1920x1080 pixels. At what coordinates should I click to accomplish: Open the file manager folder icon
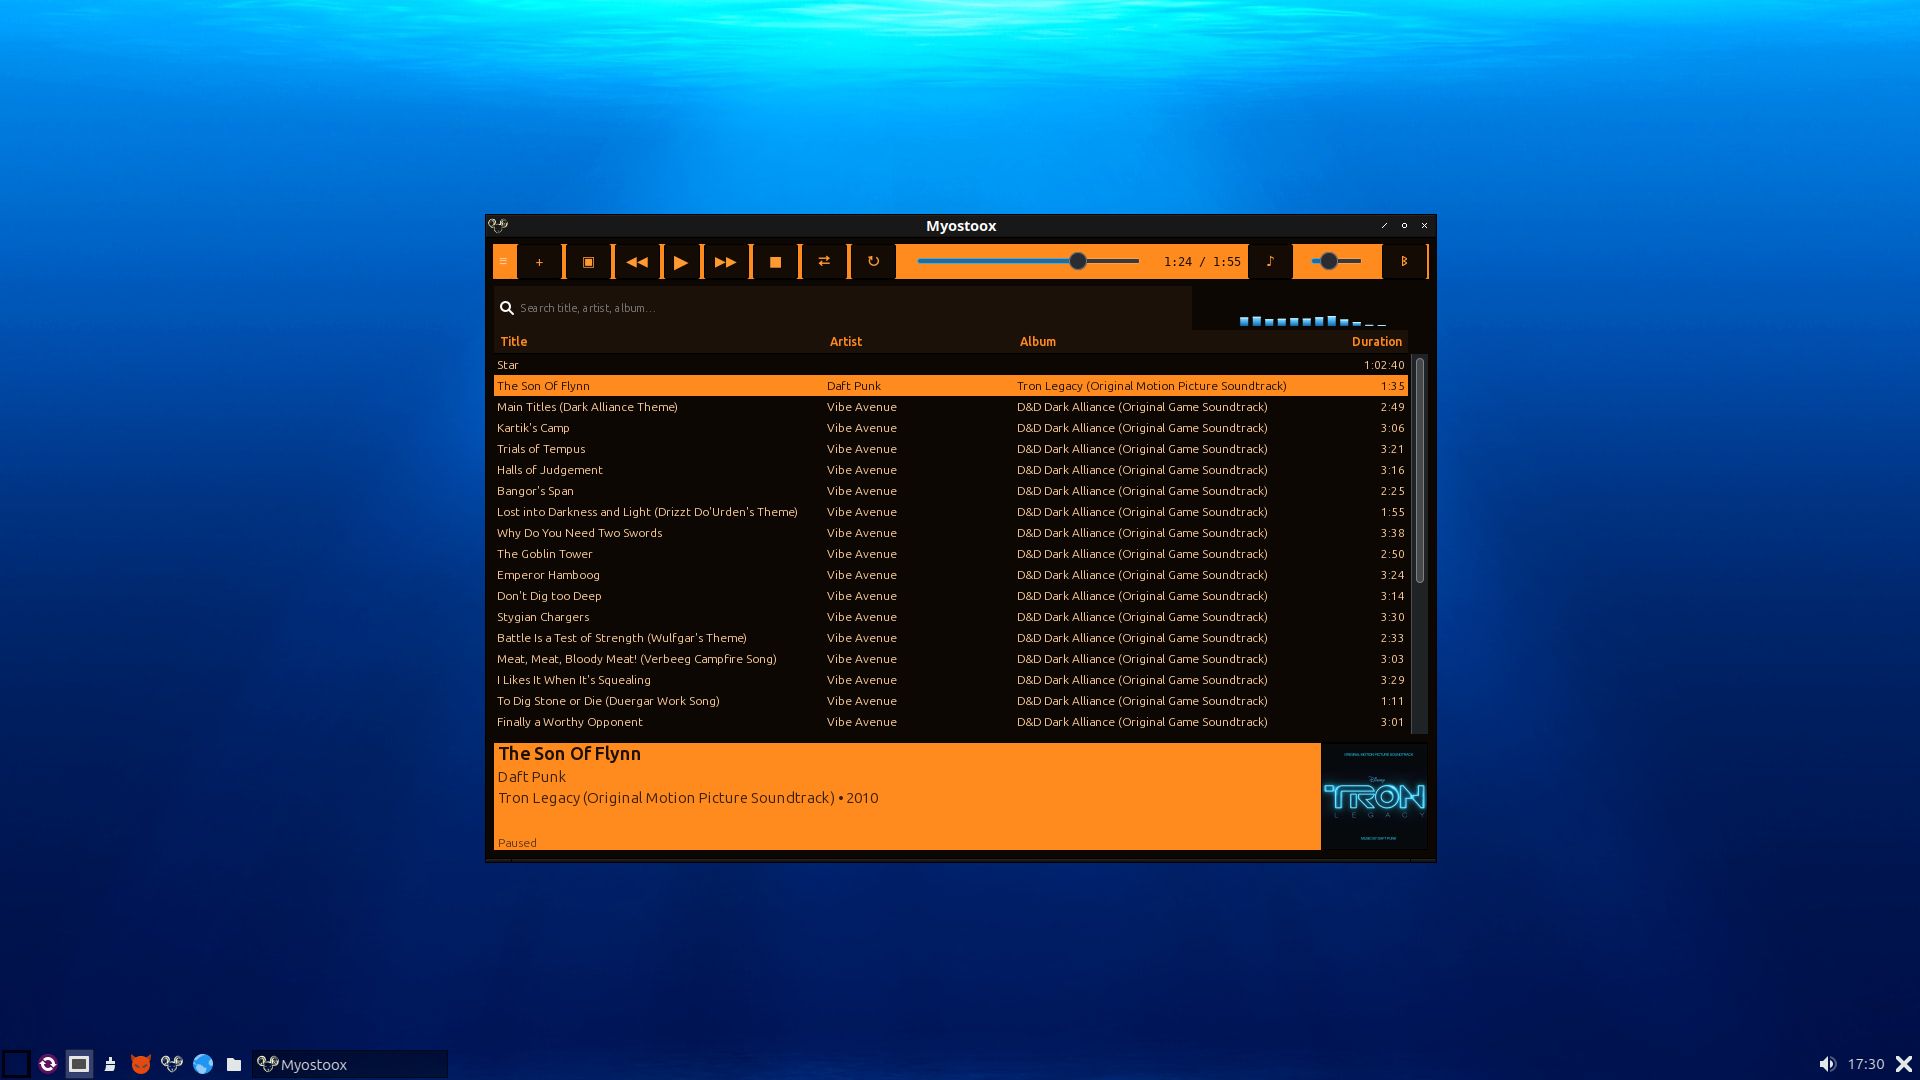coord(234,1064)
